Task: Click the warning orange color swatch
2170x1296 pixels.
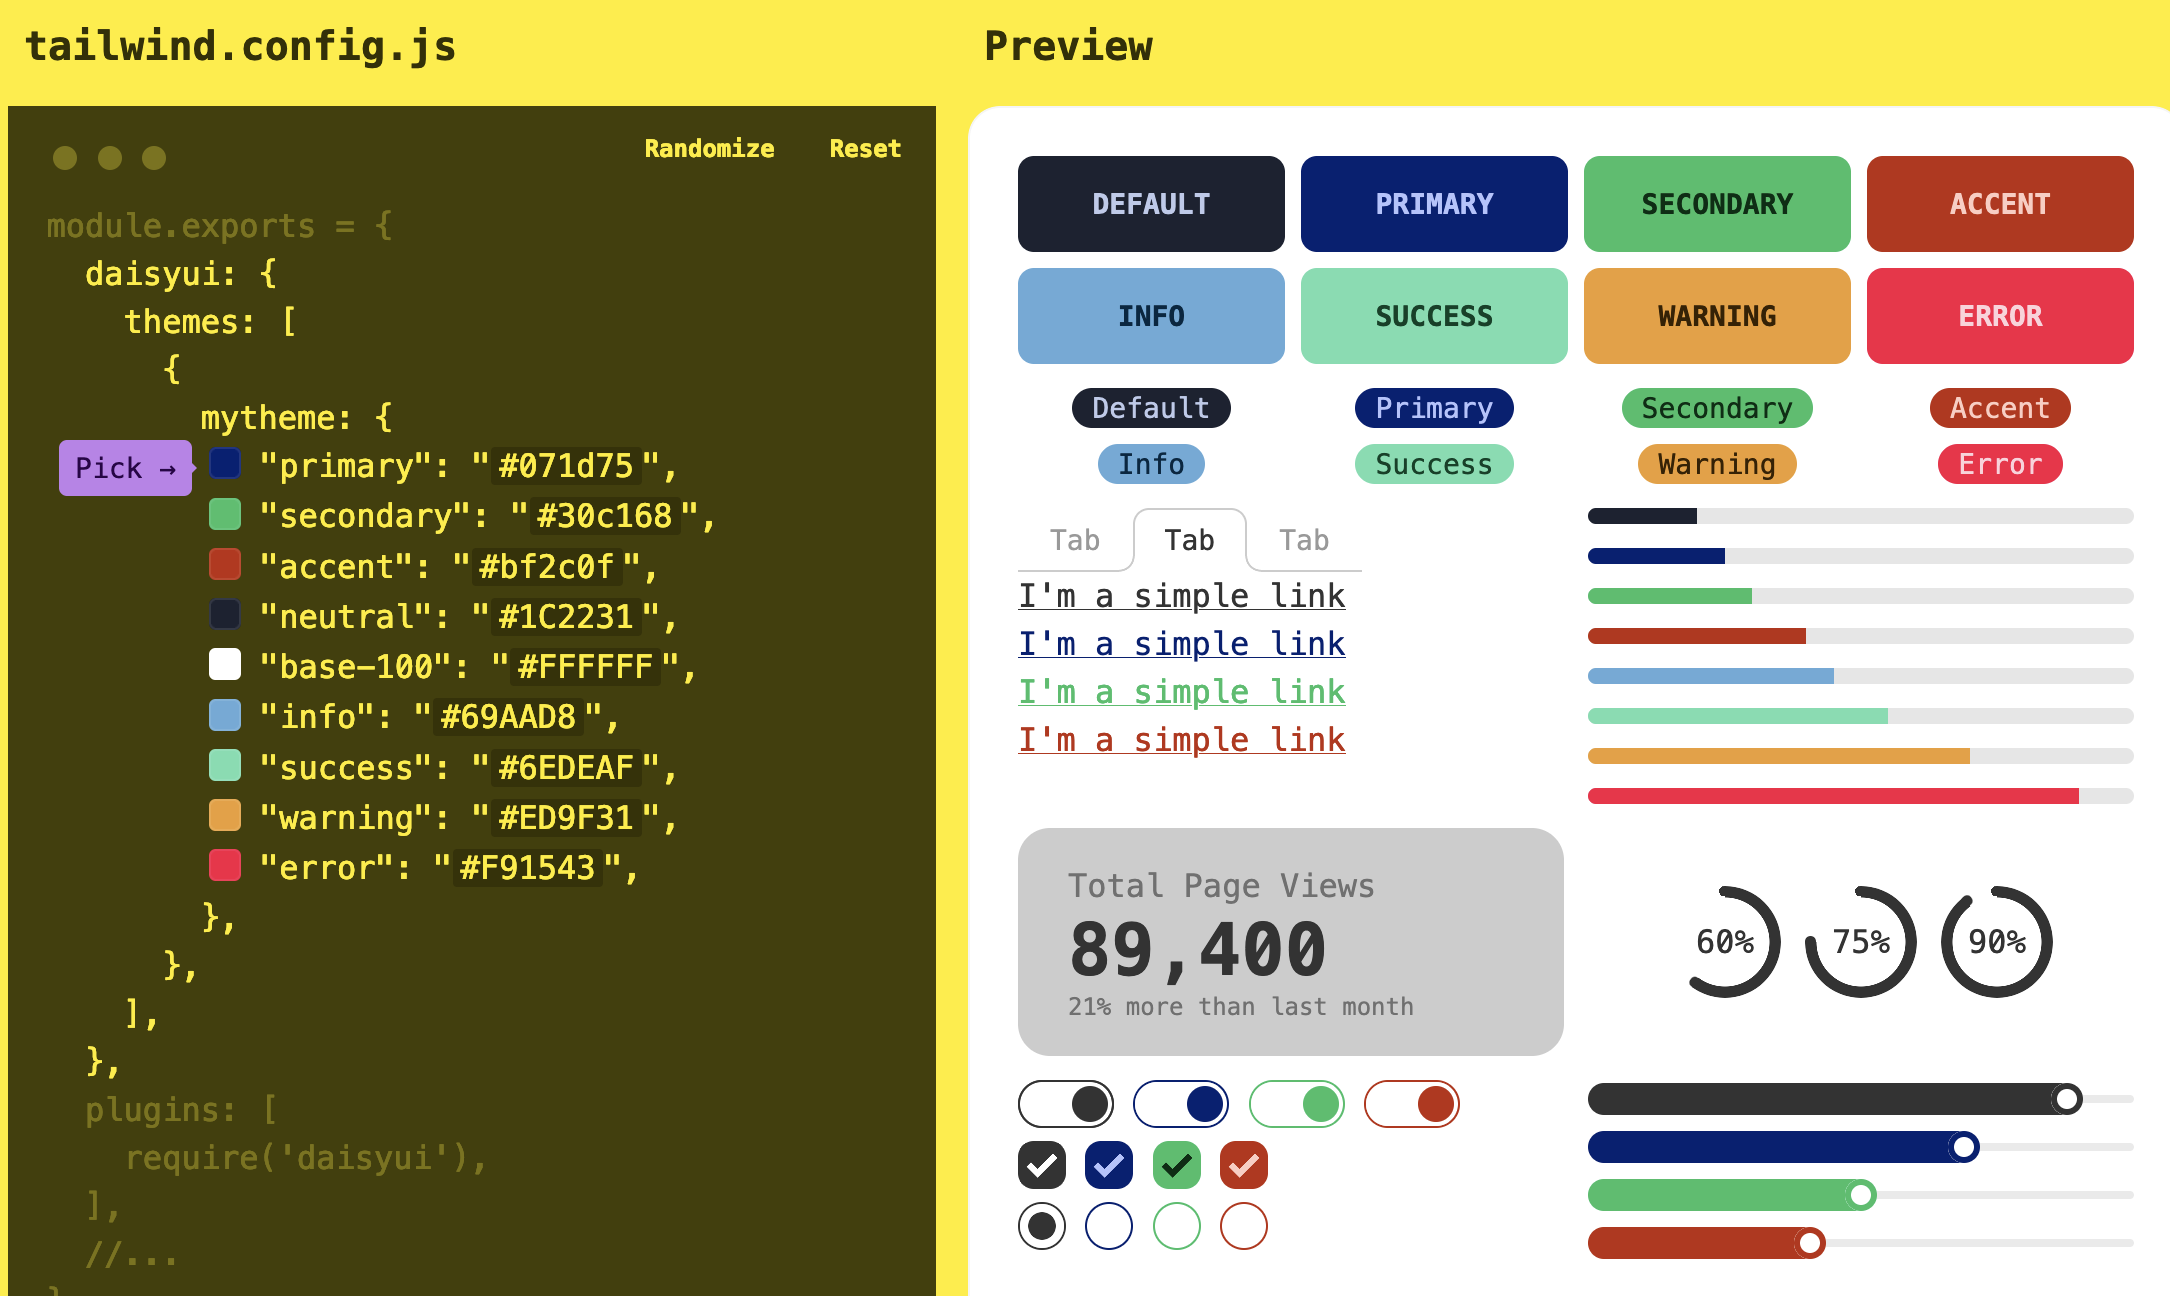Action: click(225, 815)
